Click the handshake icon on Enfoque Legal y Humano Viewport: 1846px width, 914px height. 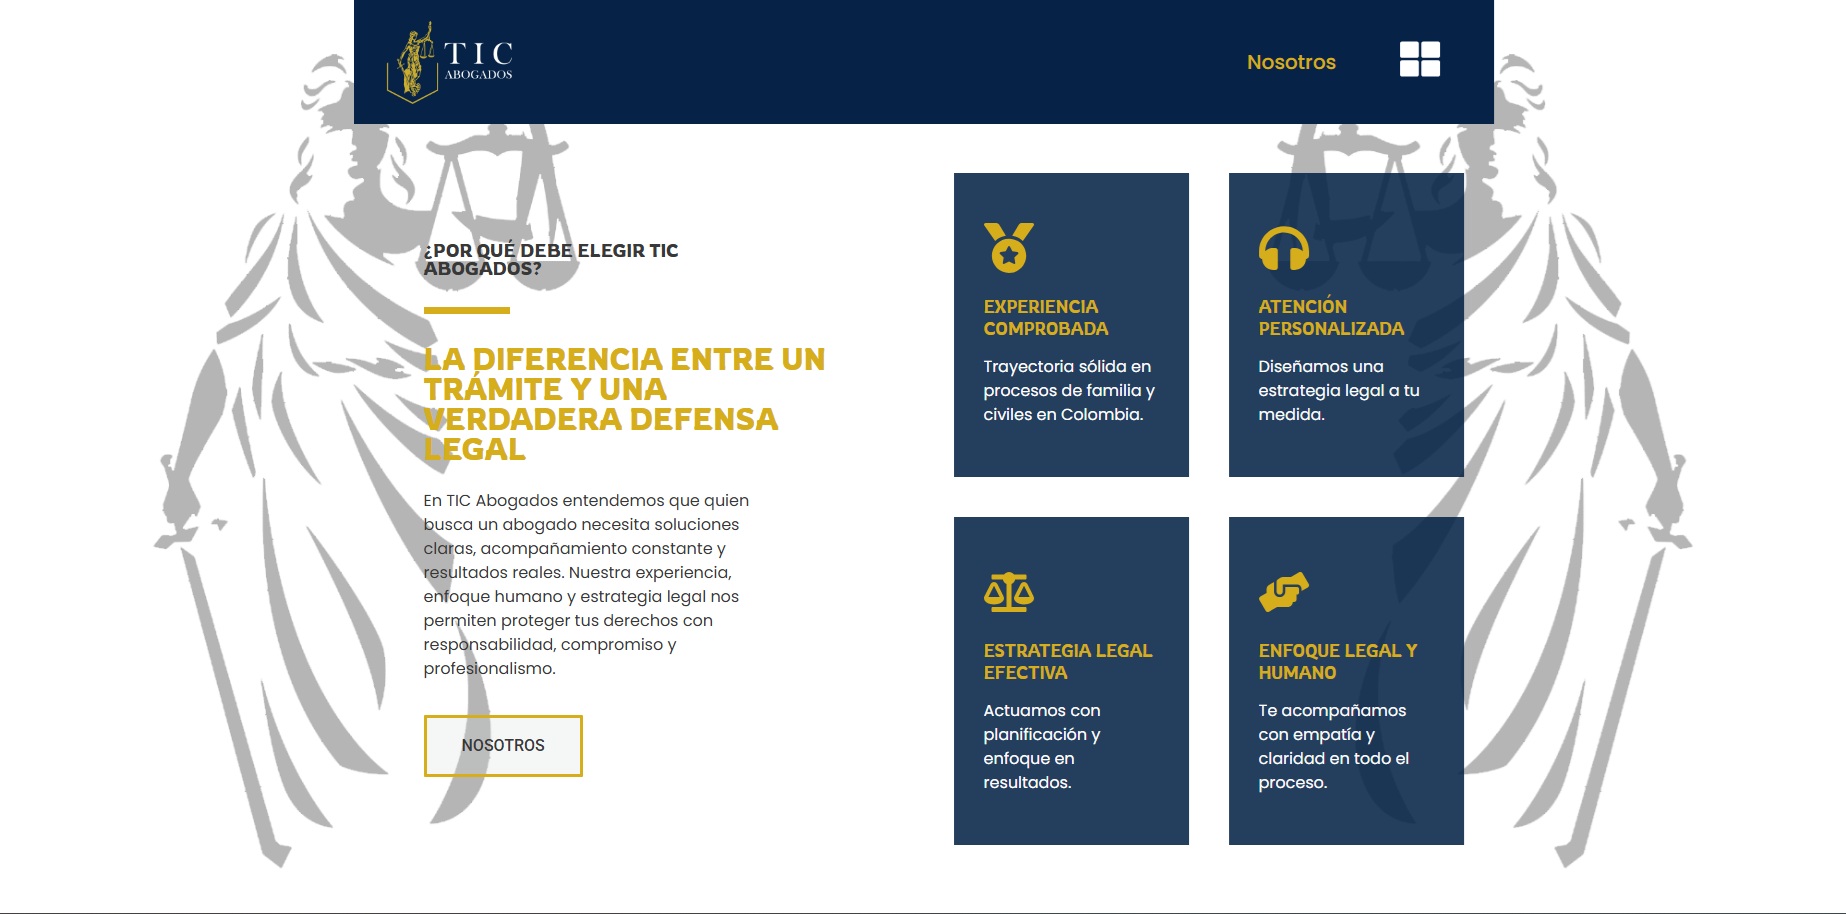(x=1283, y=591)
